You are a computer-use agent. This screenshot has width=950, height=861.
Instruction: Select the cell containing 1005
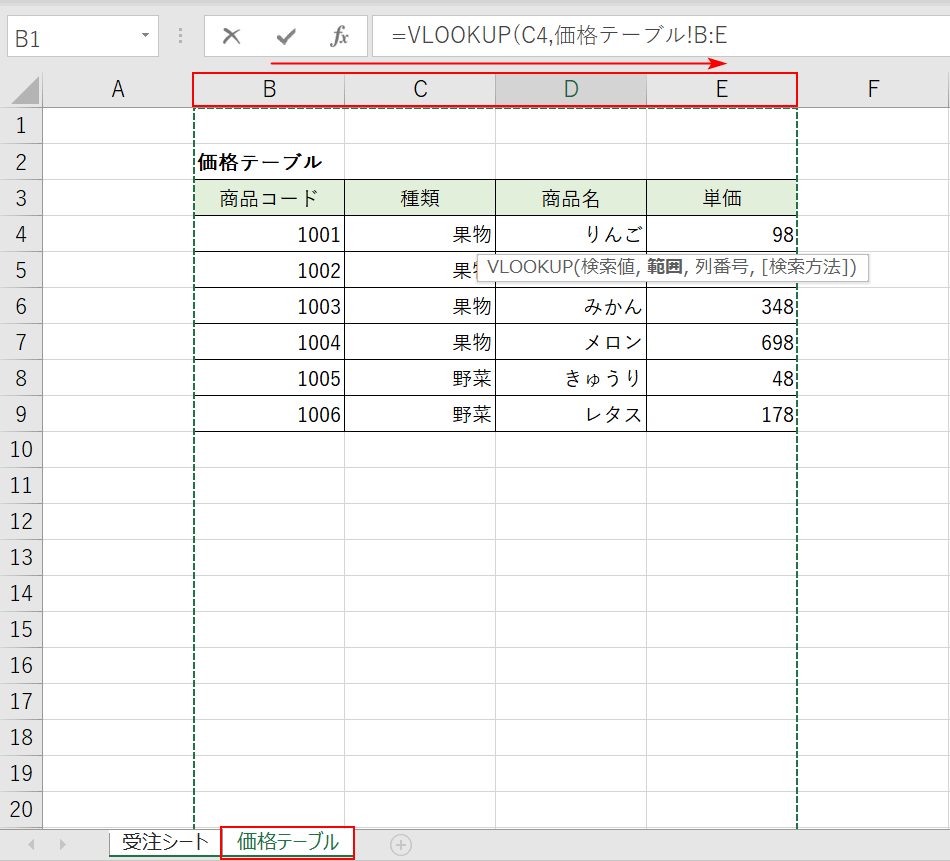269,378
